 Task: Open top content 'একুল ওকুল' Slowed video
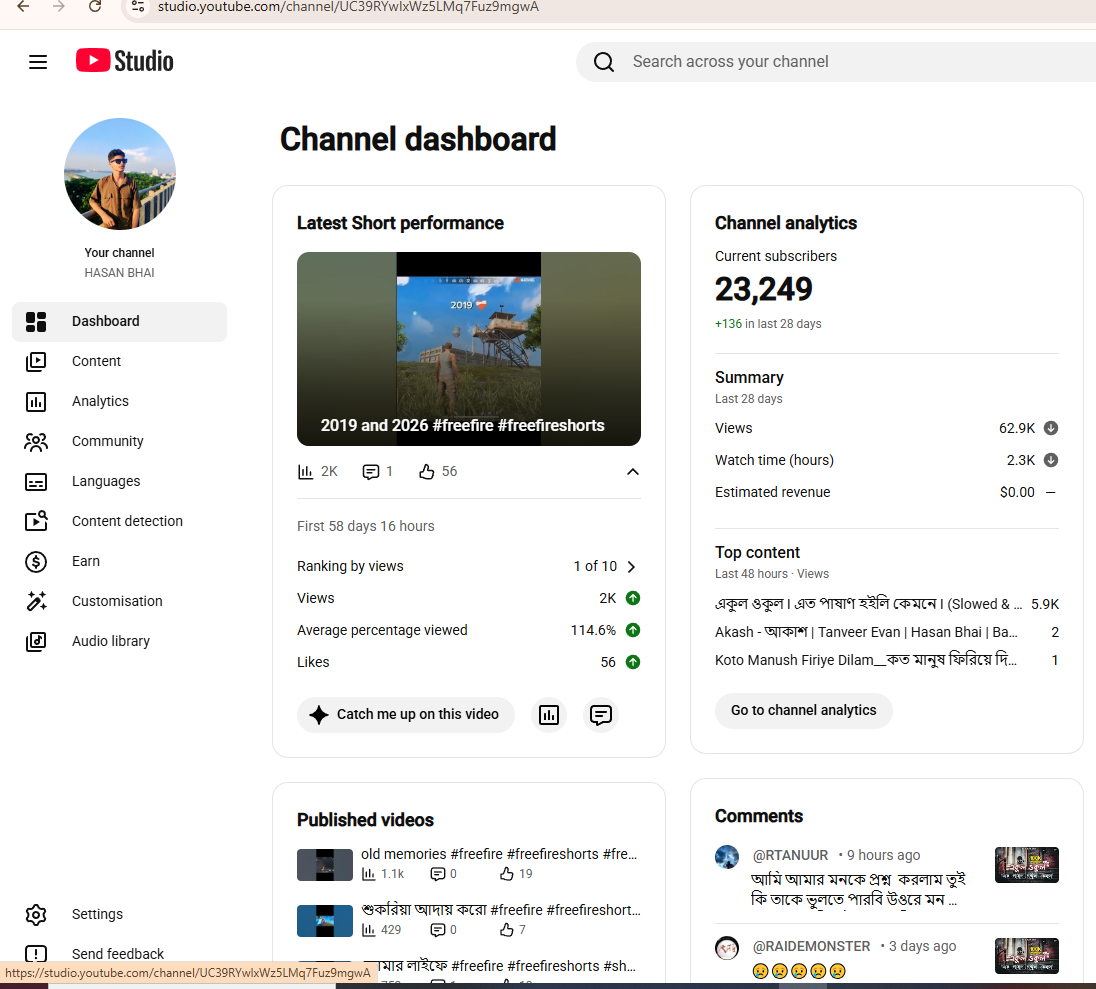pos(868,605)
